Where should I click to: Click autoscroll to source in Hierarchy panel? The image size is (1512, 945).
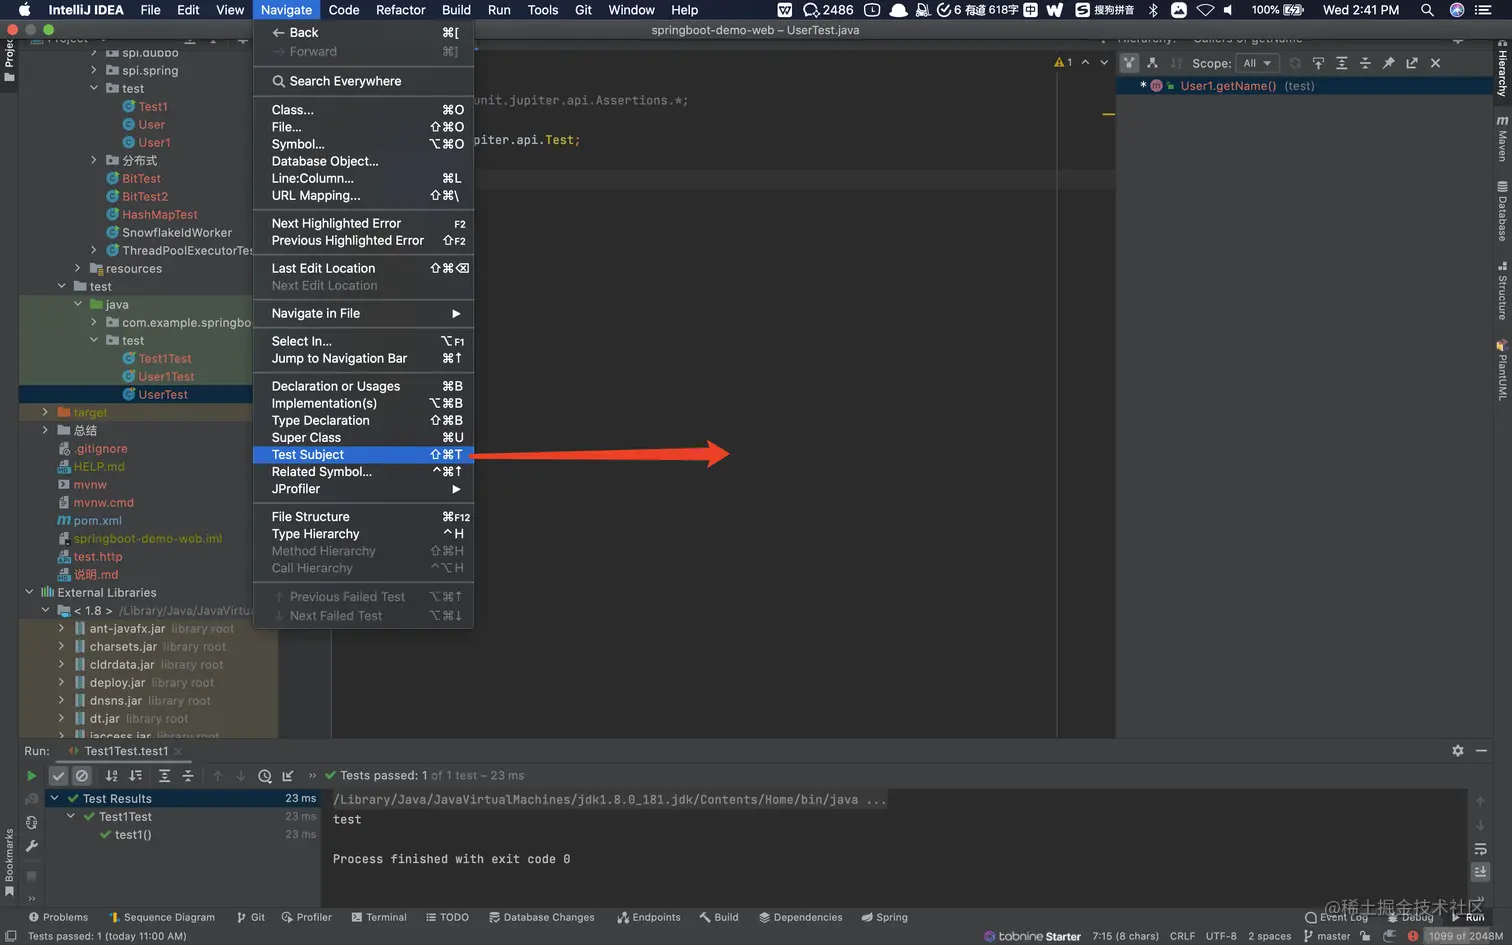[1318, 63]
